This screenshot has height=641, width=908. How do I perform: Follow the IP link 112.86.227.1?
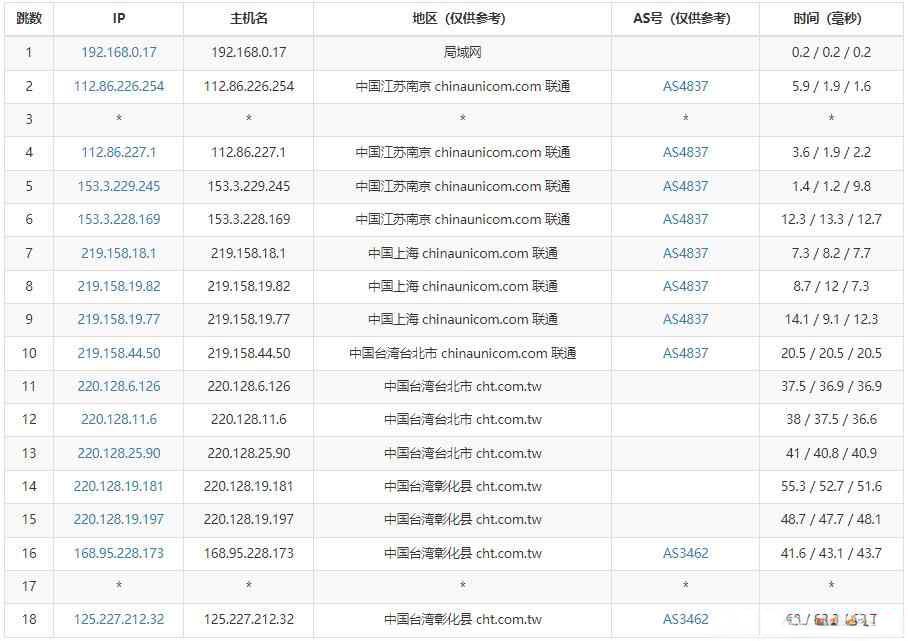coord(119,152)
